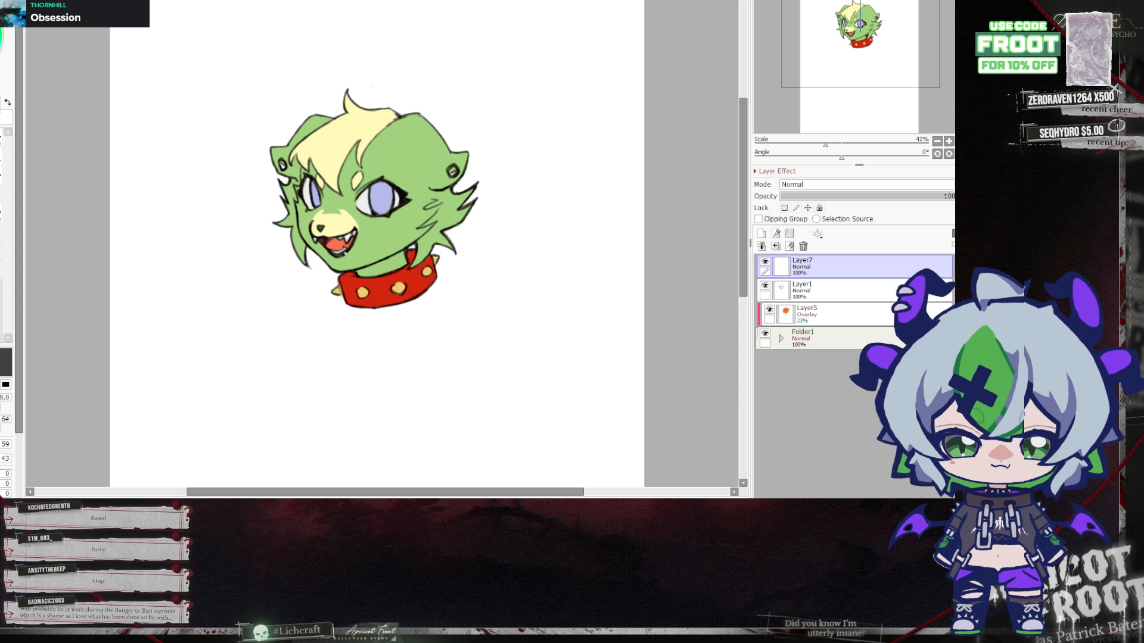Hide Folder1 using its eye icon
The image size is (1144, 643).
(x=765, y=333)
